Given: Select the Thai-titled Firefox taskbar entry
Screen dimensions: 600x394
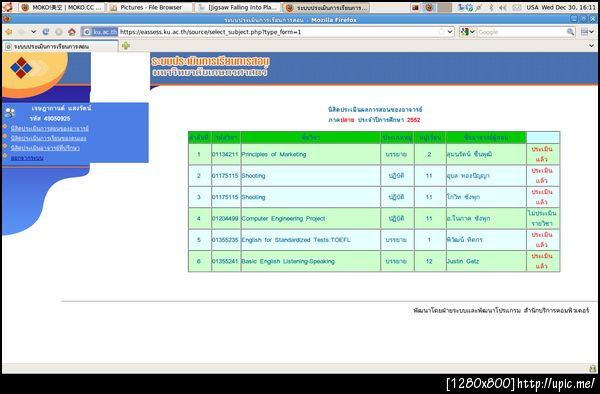Looking at the screenshot, I should 326,7.
